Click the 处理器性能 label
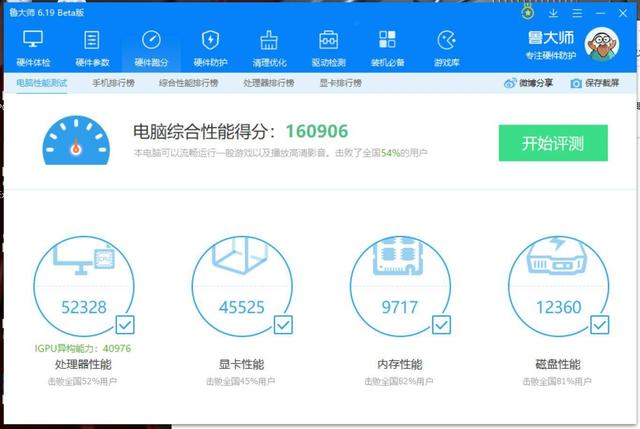 [x=83, y=364]
